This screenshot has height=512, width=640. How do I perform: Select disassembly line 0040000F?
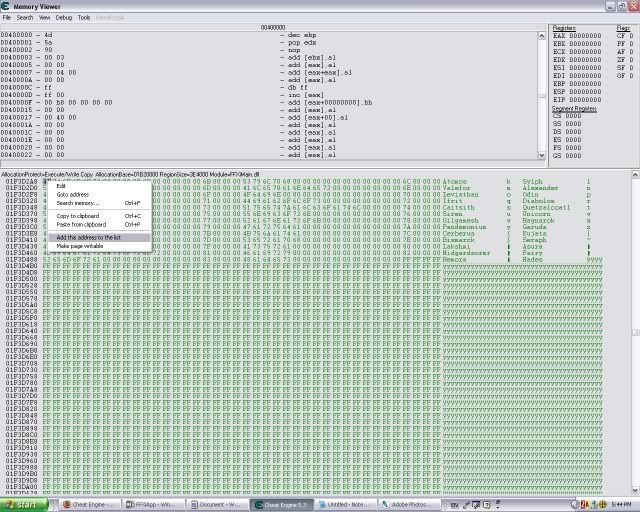pyautogui.click(x=269, y=102)
